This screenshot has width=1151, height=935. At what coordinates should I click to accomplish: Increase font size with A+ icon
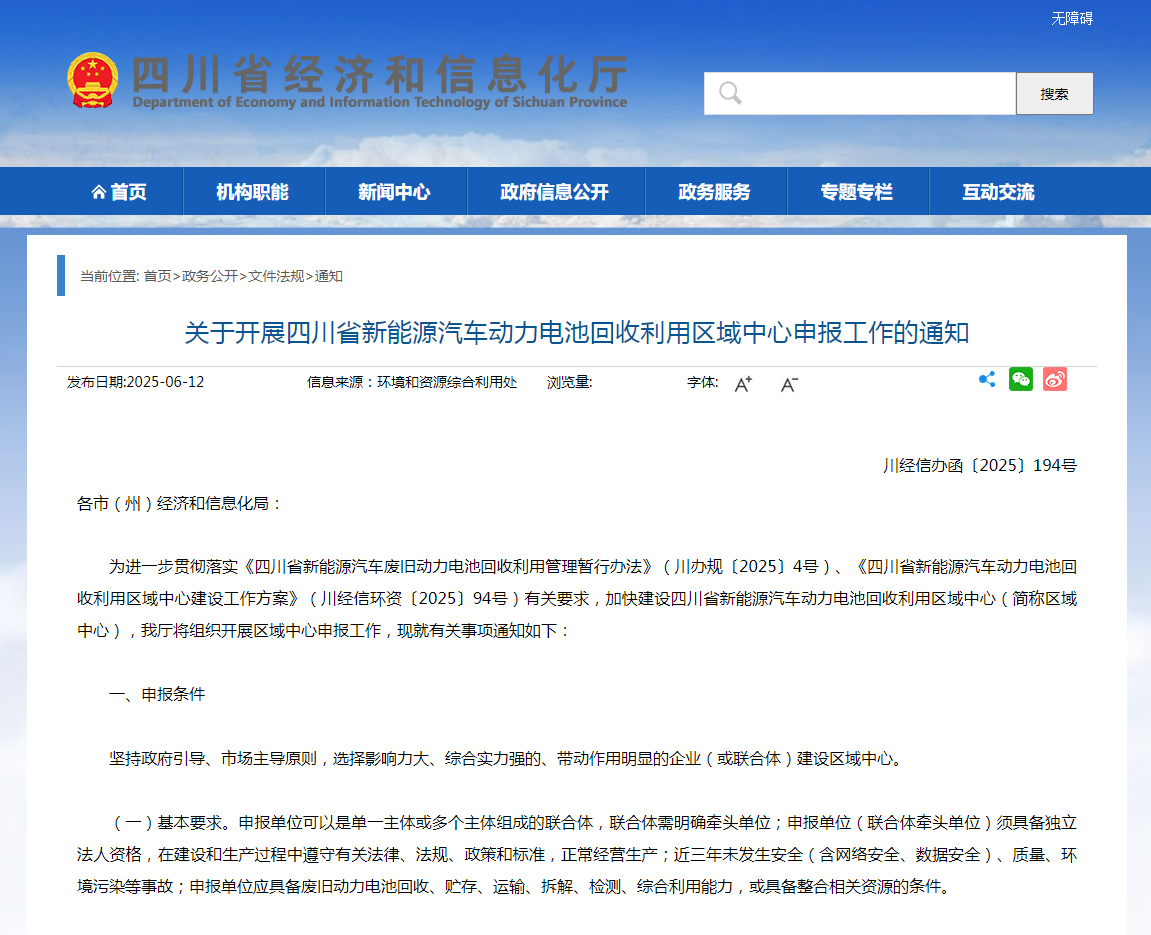pos(743,384)
